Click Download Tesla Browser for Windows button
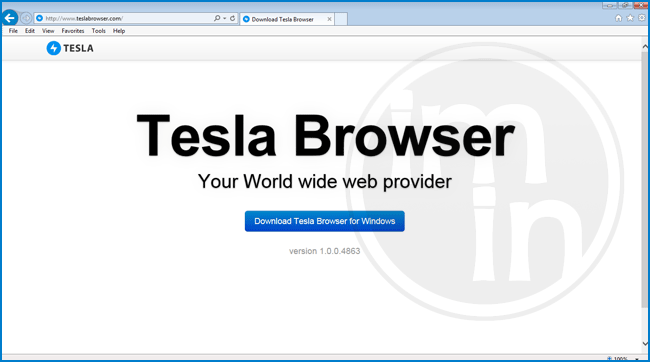The image size is (650, 362). [325, 221]
